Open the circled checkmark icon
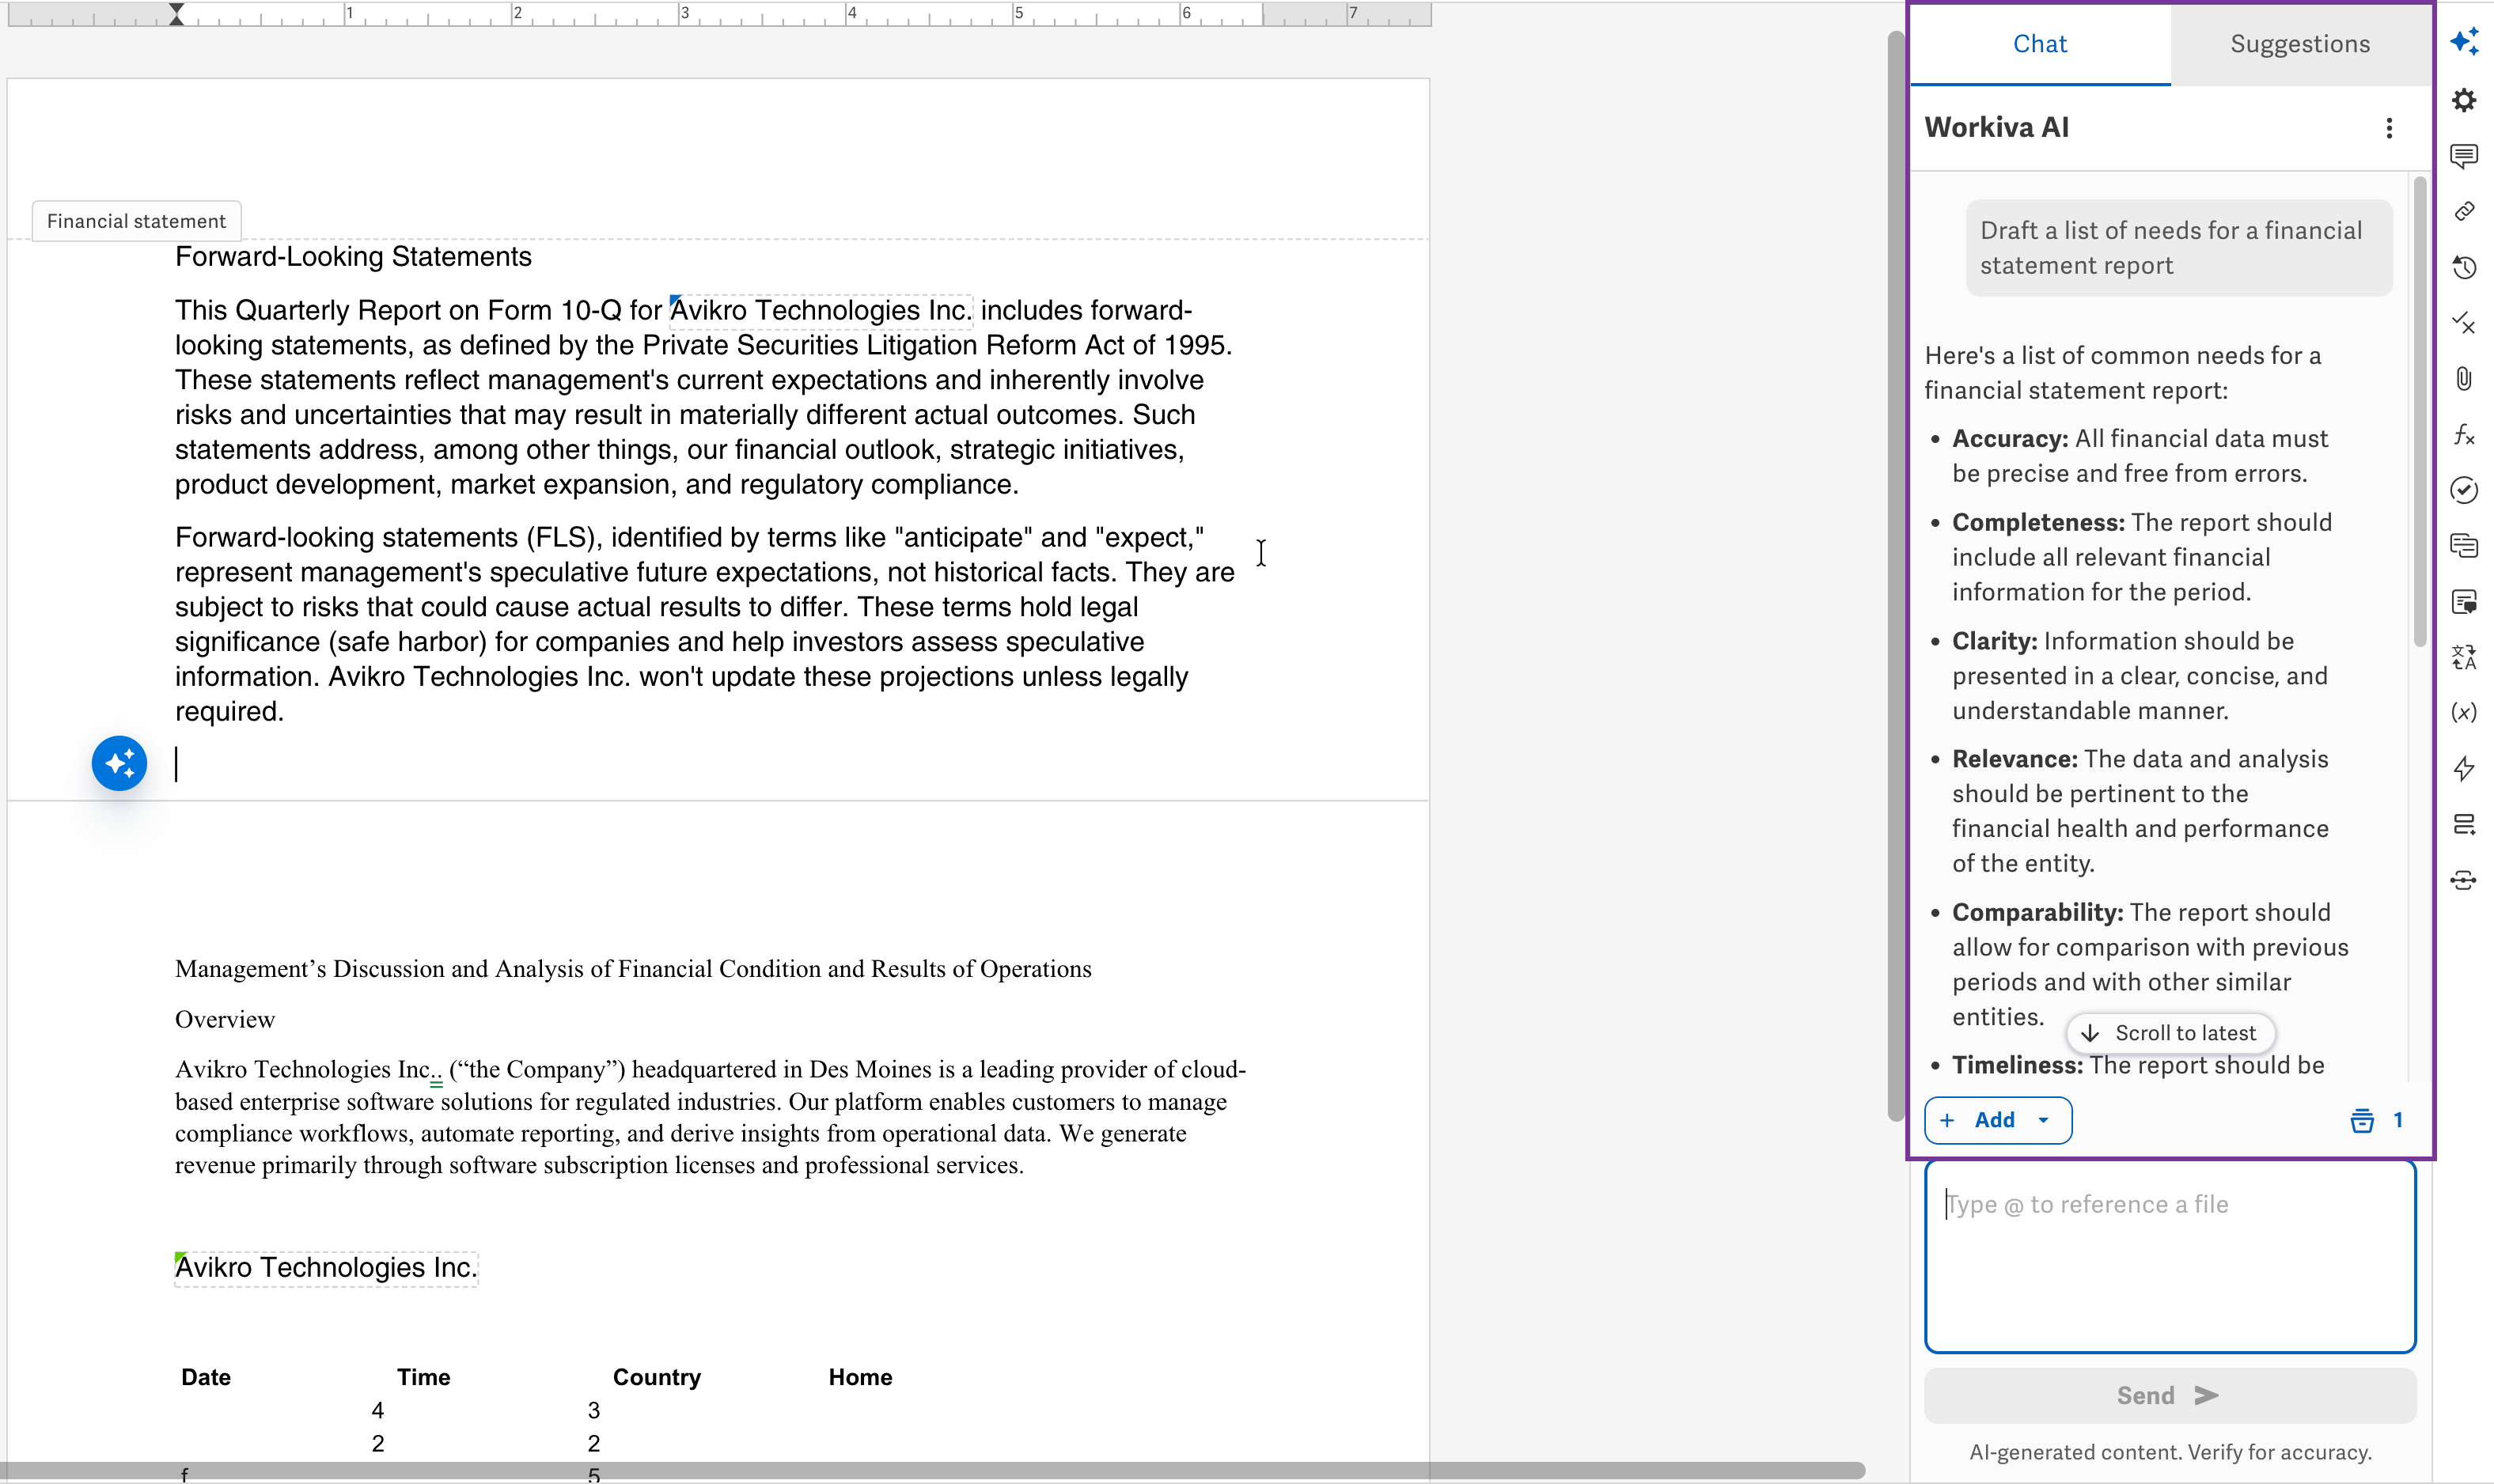Viewport: 2494px width, 1484px height. [2464, 490]
